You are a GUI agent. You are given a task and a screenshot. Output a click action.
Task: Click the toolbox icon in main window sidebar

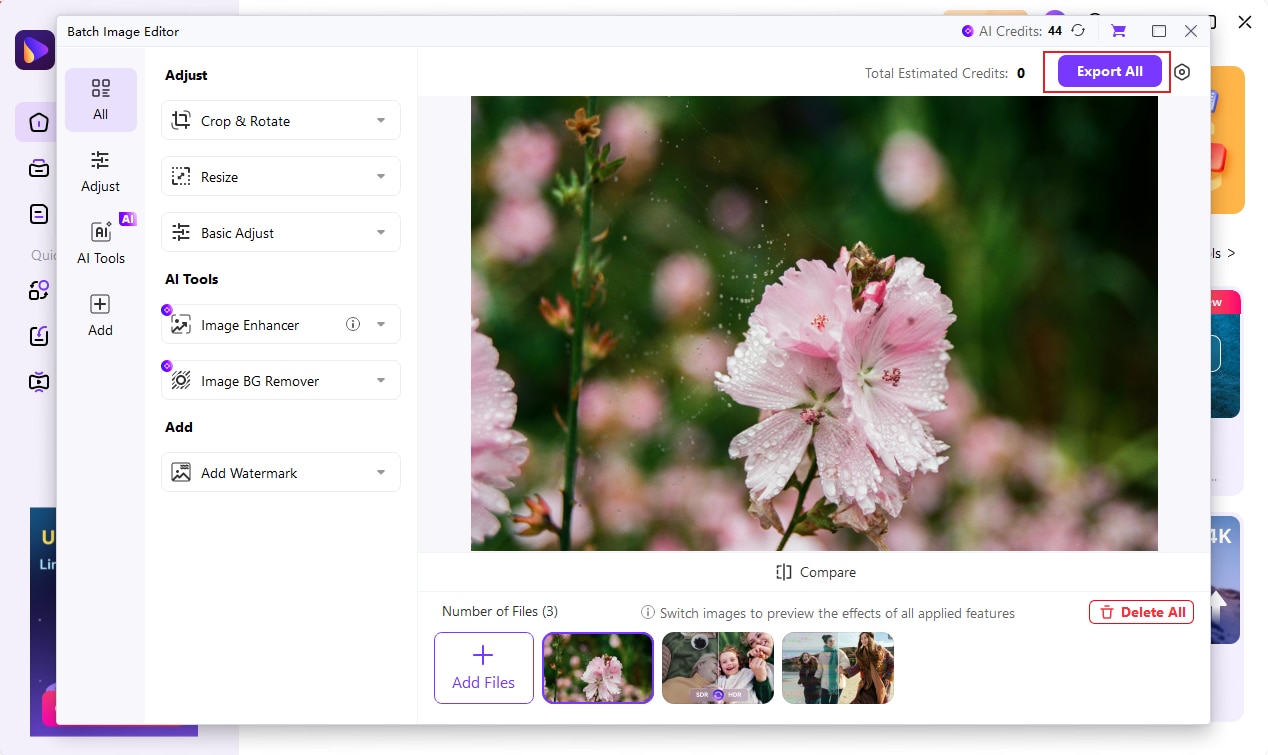click(38, 168)
